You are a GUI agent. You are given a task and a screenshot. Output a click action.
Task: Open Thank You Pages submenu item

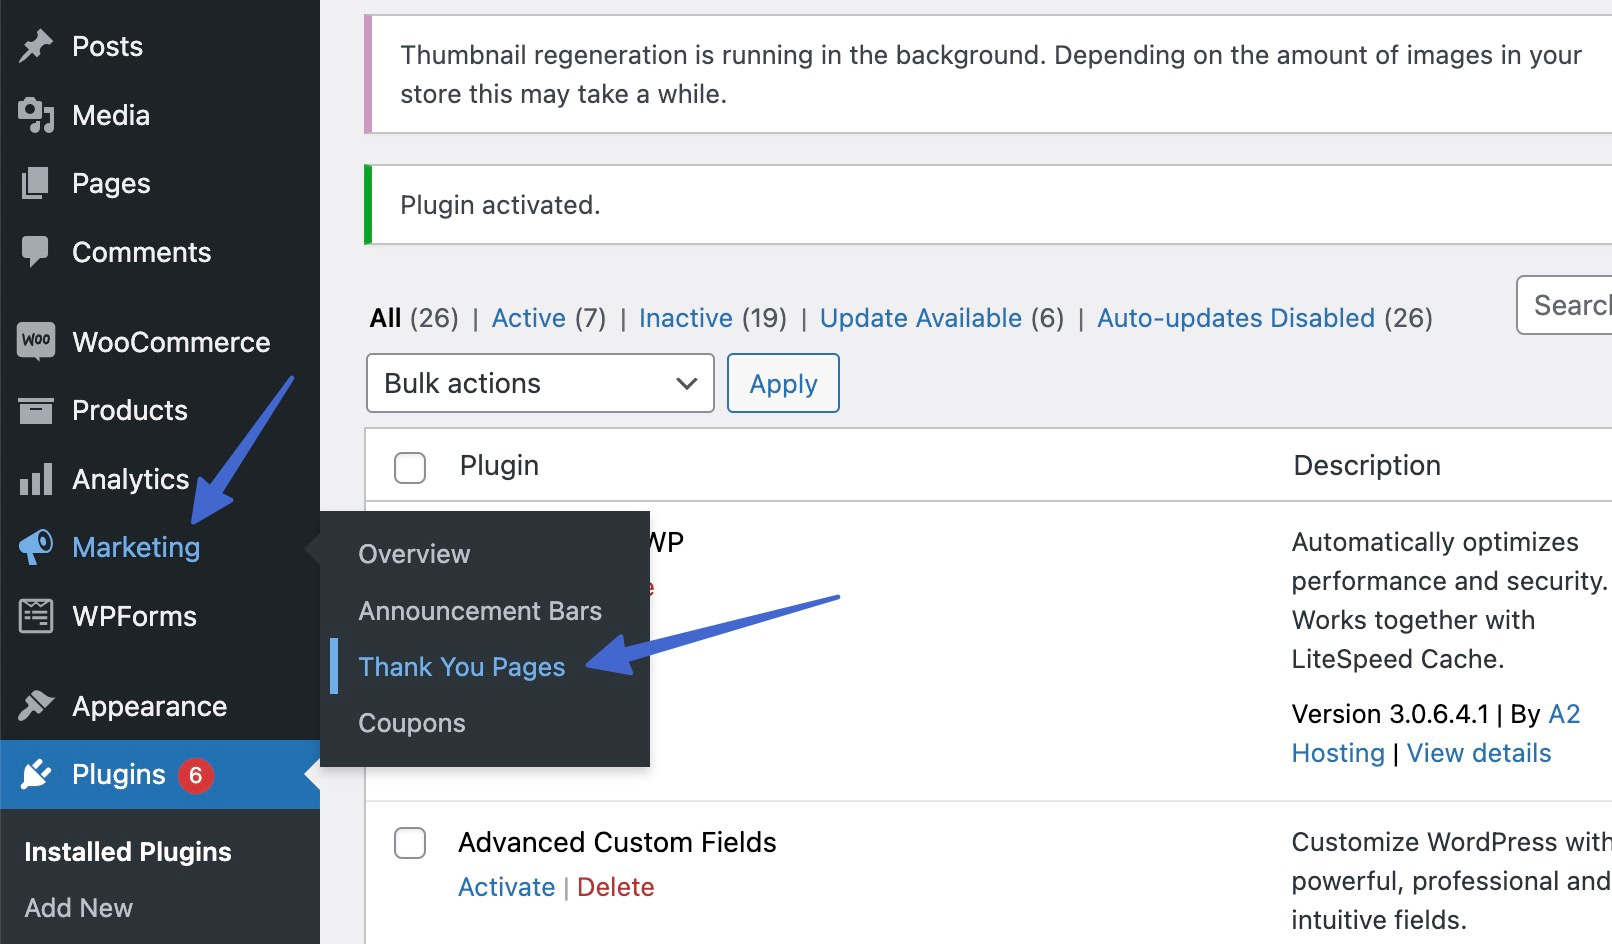pyautogui.click(x=462, y=667)
